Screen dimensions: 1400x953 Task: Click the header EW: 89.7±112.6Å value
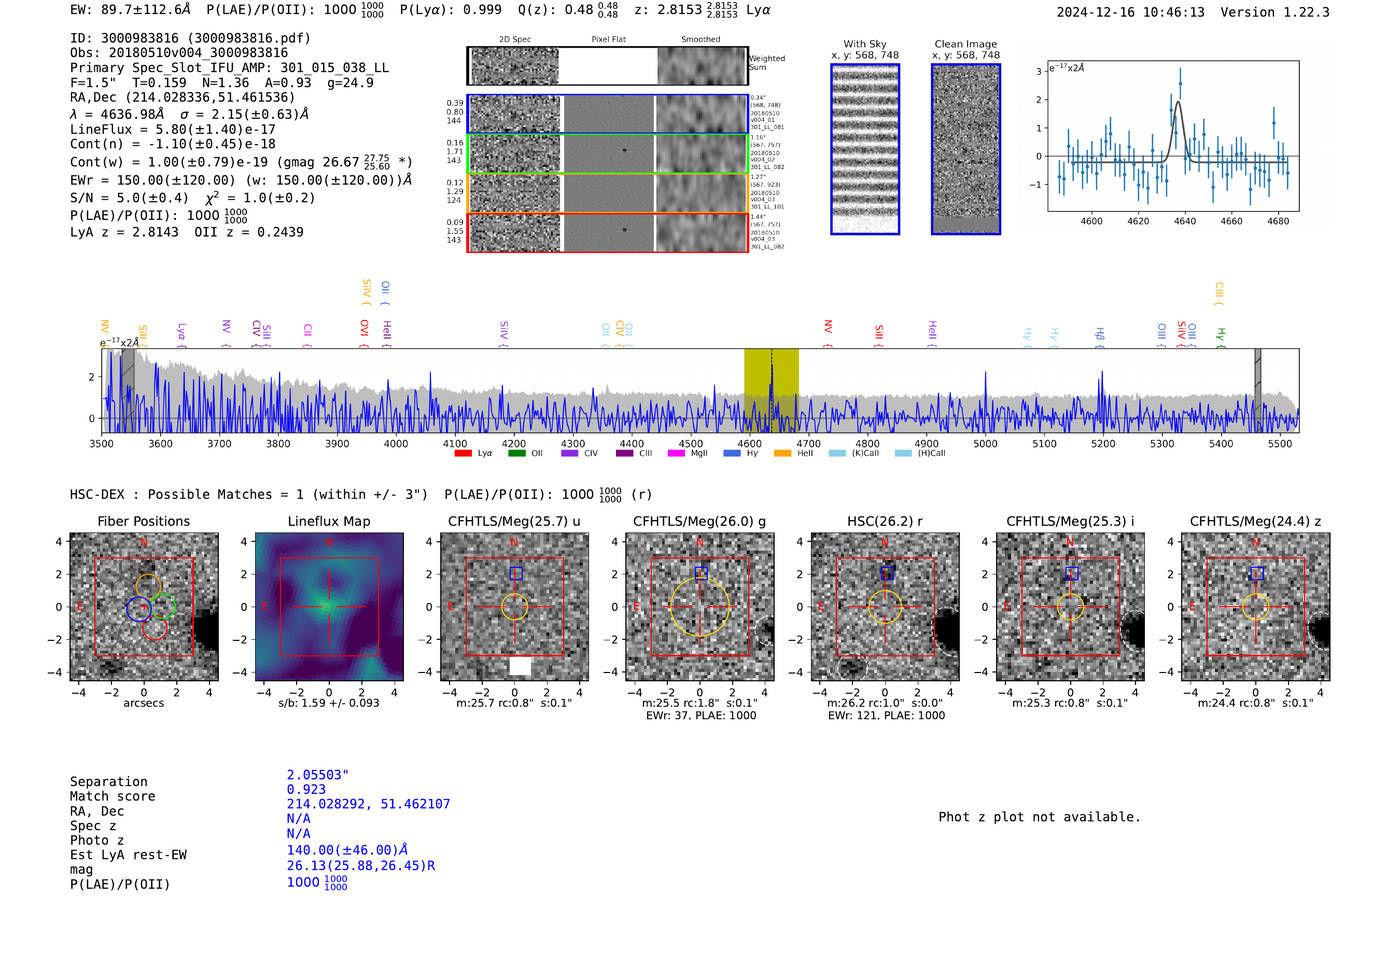coord(130,9)
